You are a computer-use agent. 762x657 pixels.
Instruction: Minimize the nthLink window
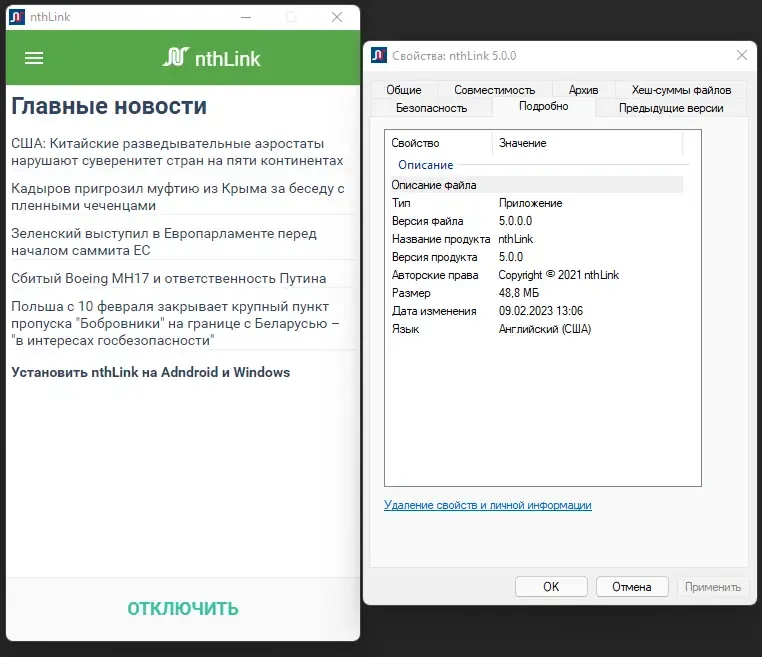pyautogui.click(x=246, y=17)
